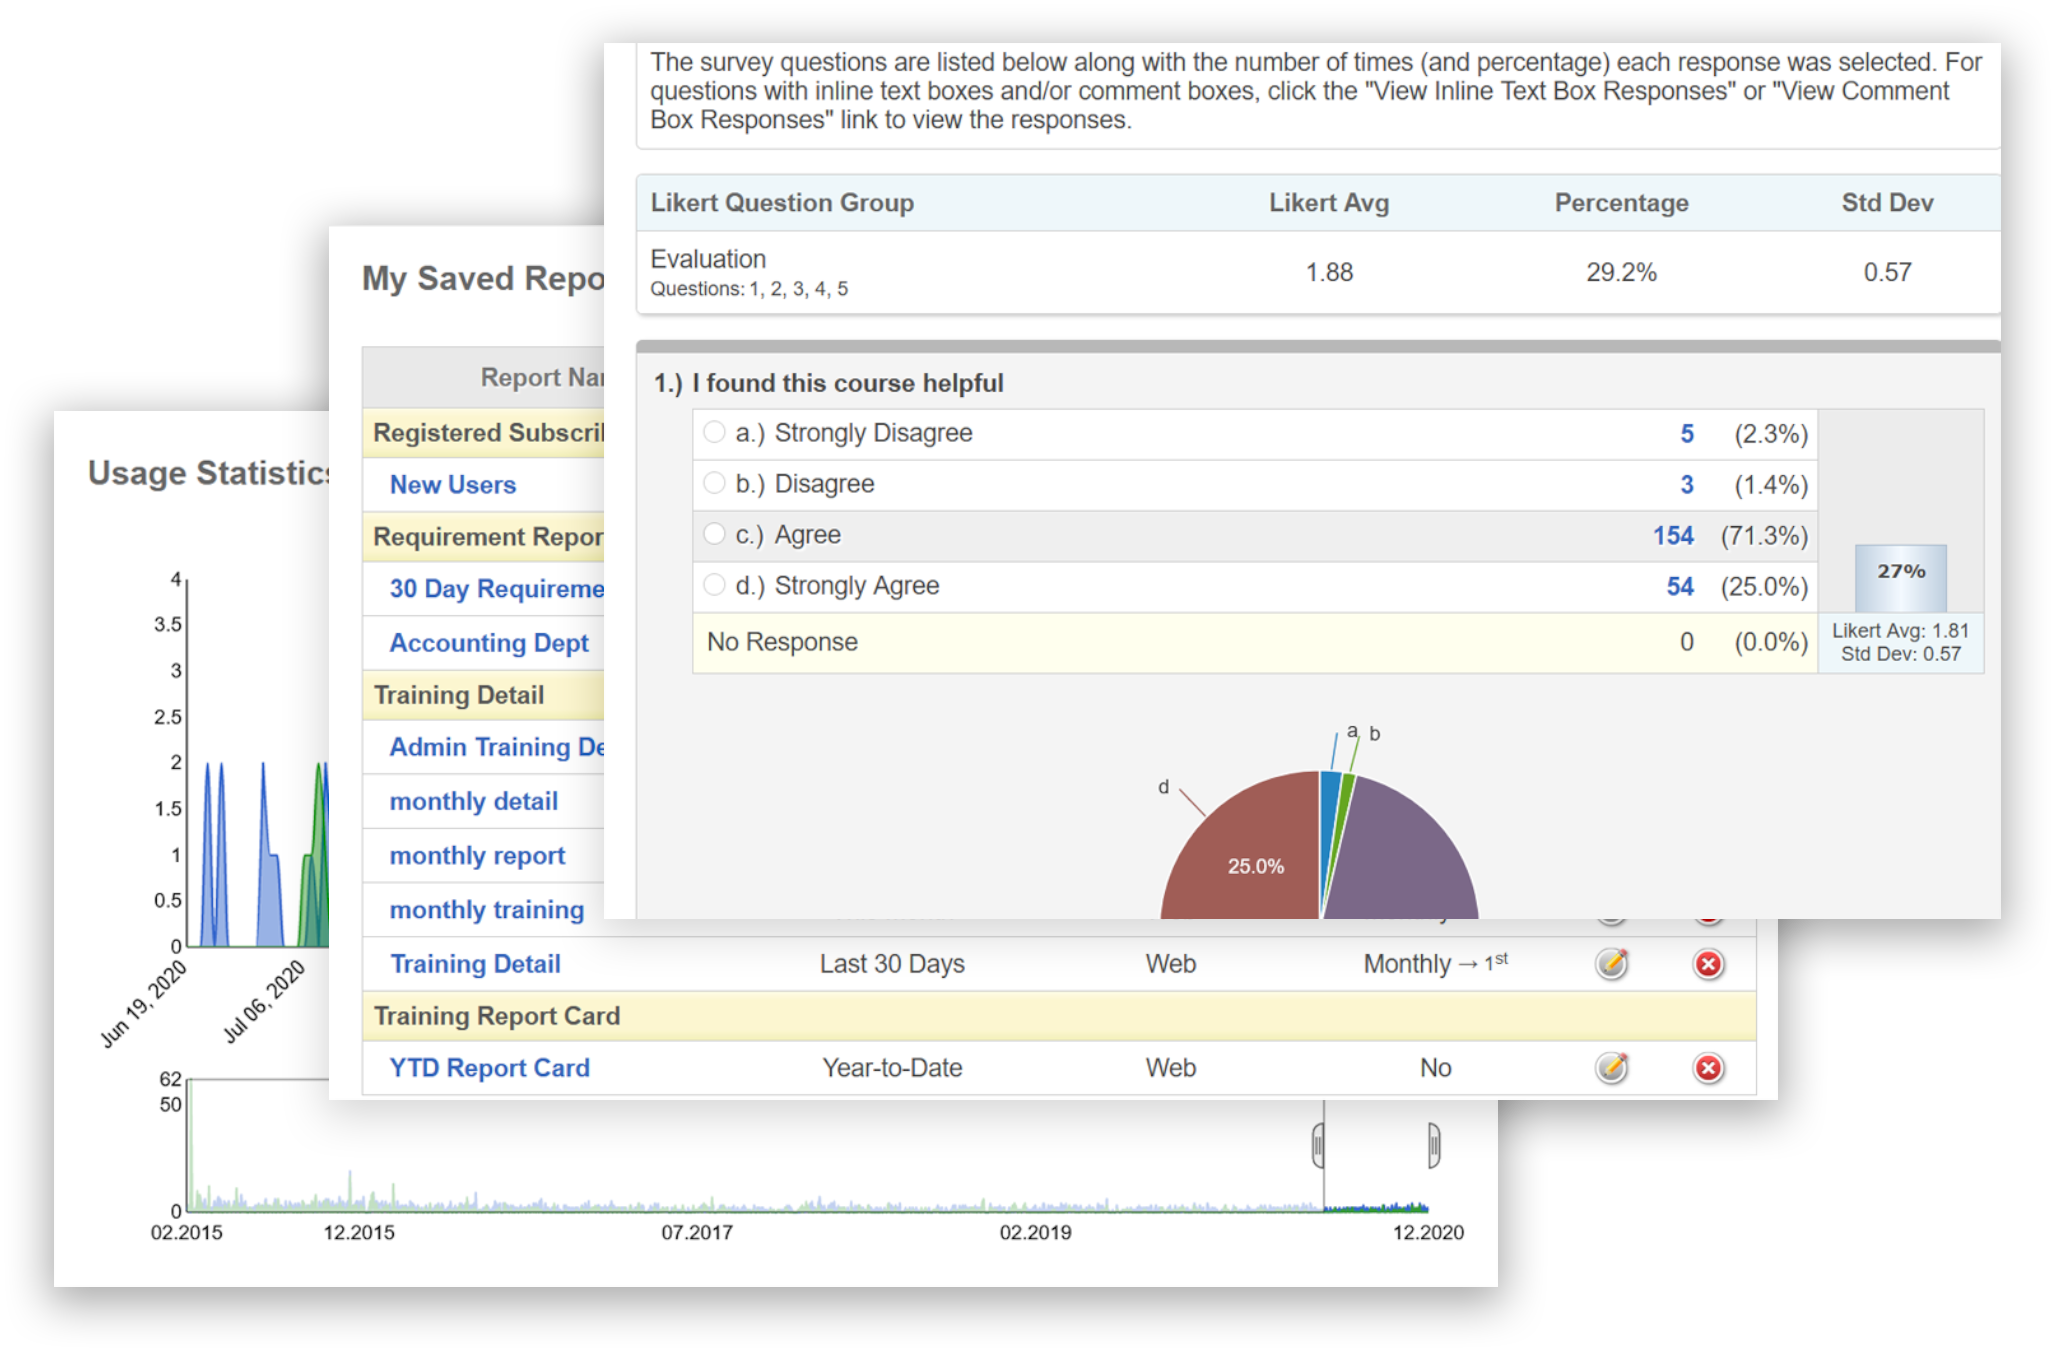Open the New Users saved report
The height and width of the screenshot is (1352, 2055).
(452, 485)
